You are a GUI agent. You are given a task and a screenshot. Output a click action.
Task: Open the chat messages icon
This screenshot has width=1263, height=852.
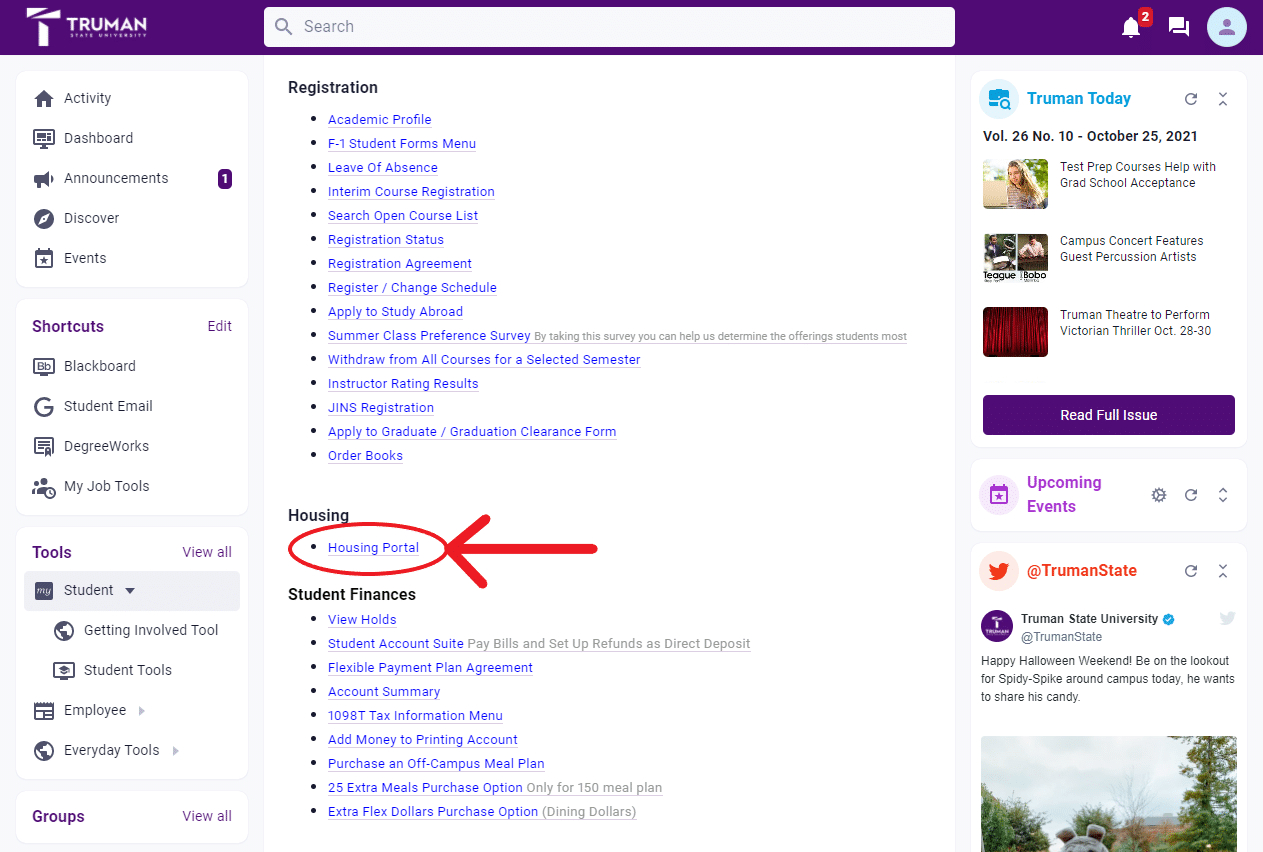point(1179,27)
